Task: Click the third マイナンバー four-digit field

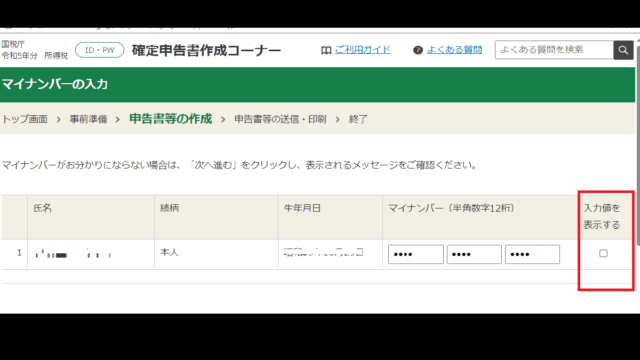Action: click(x=532, y=254)
